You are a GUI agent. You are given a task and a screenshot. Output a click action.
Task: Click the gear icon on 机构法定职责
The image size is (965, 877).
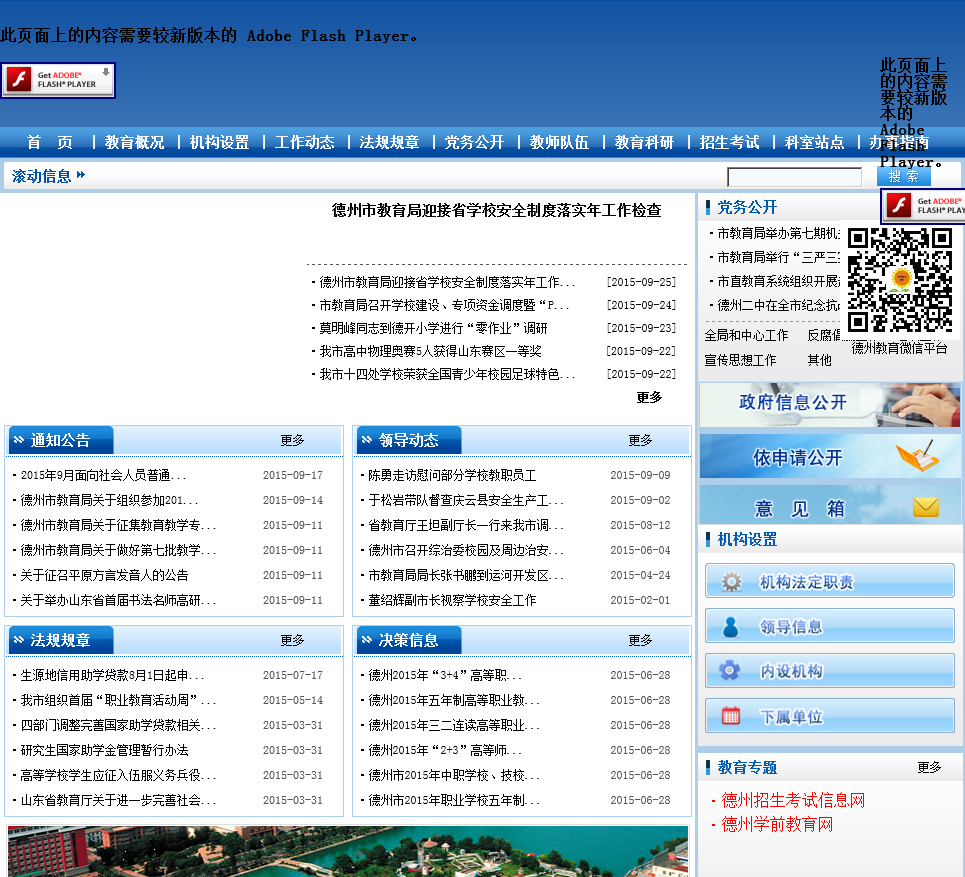[x=731, y=582]
